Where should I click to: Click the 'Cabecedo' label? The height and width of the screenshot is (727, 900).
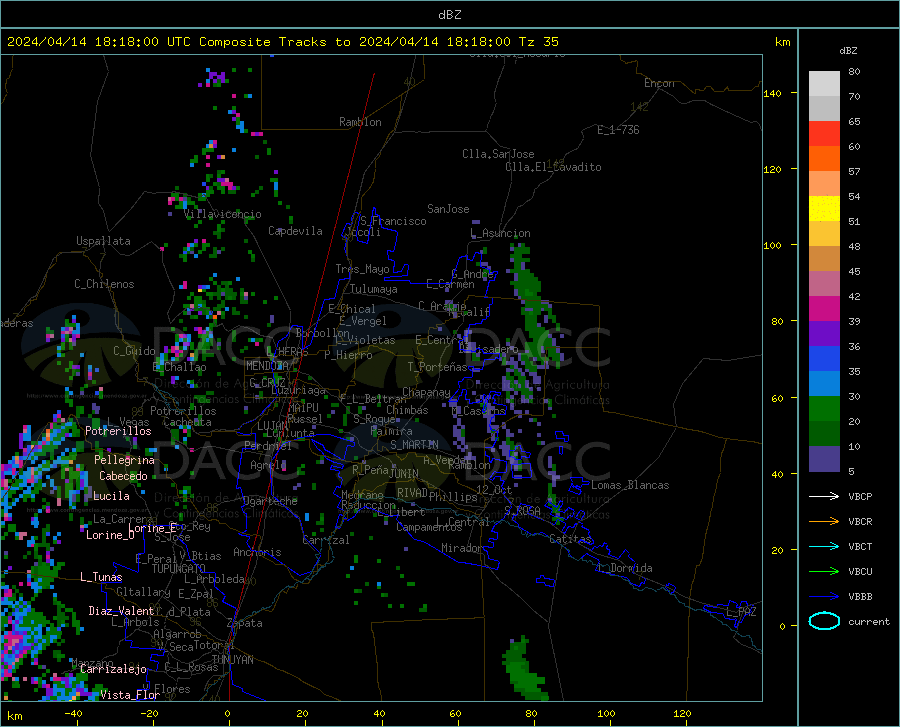pyautogui.click(x=123, y=476)
